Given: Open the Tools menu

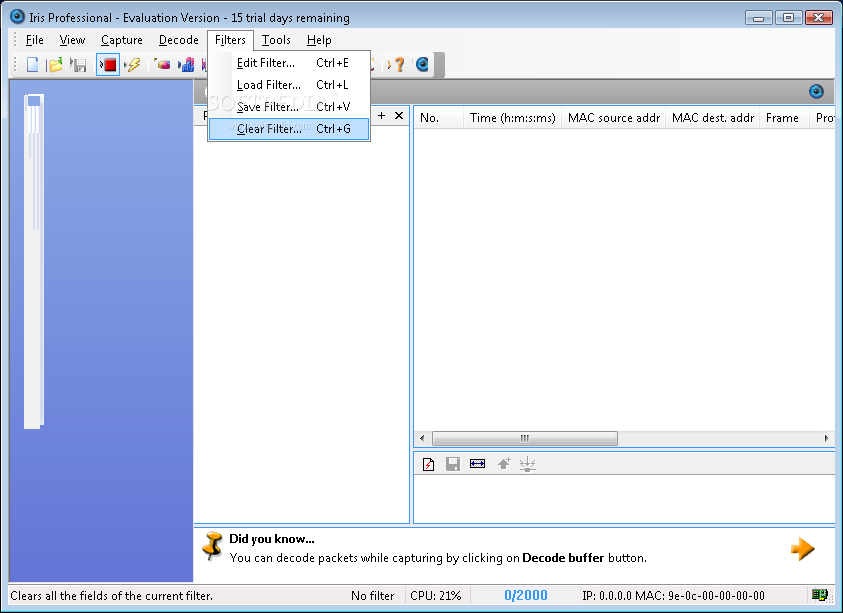Looking at the screenshot, I should pos(276,40).
